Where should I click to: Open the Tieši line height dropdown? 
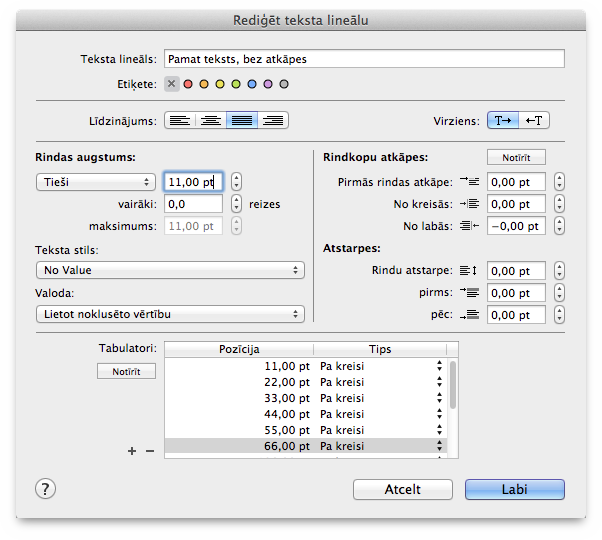click(x=96, y=182)
